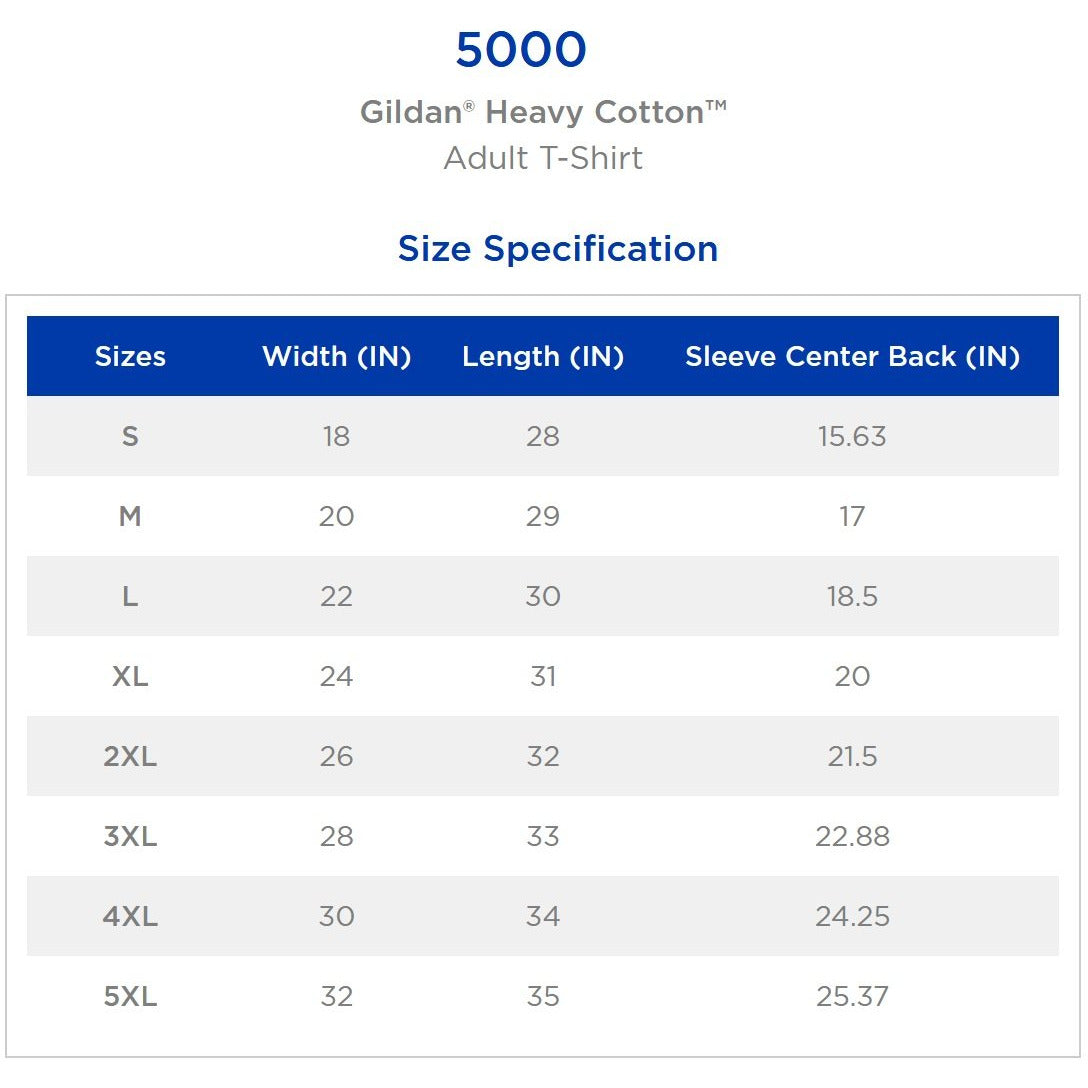Screen dimensions: 1088x1088
Task: Click the sleeve value 22.88 cell
Action: (x=852, y=837)
